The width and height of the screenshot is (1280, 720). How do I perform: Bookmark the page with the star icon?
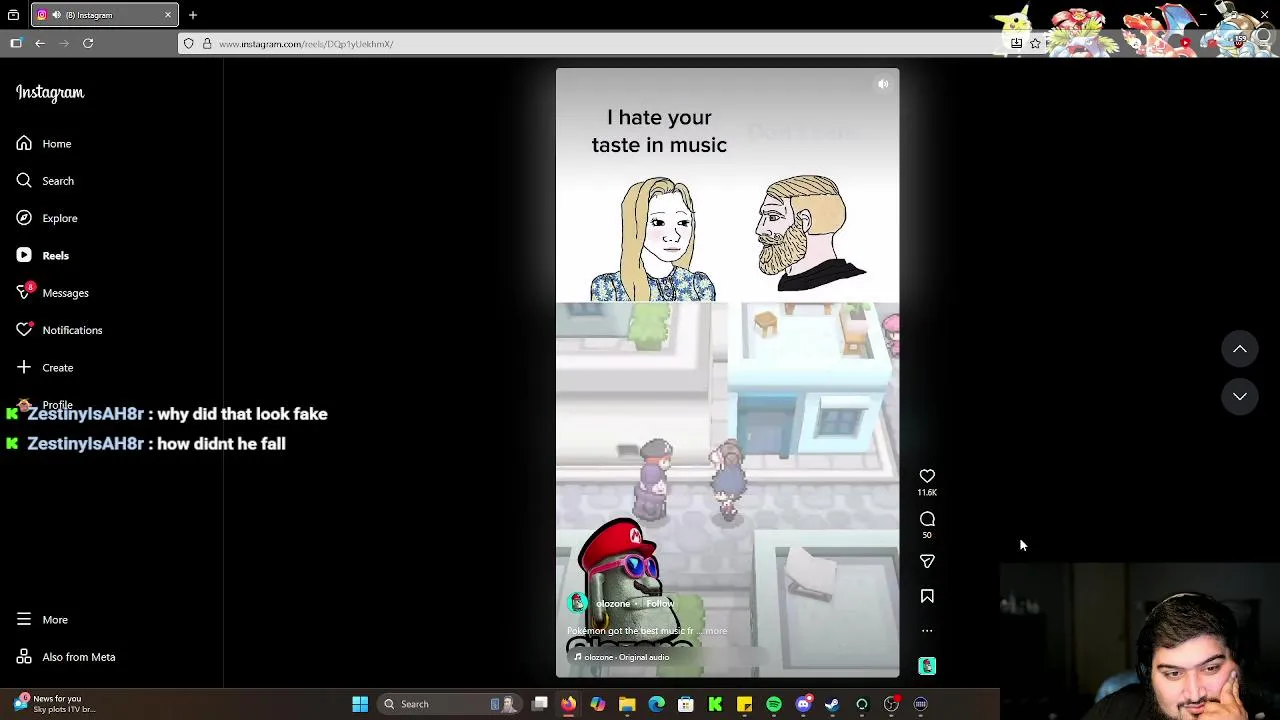click(1035, 44)
